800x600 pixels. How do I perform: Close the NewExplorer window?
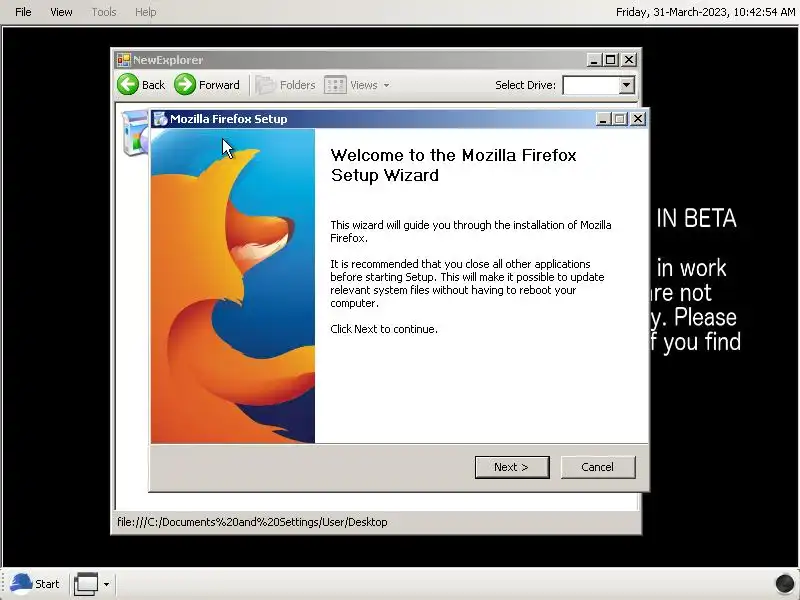coord(629,60)
